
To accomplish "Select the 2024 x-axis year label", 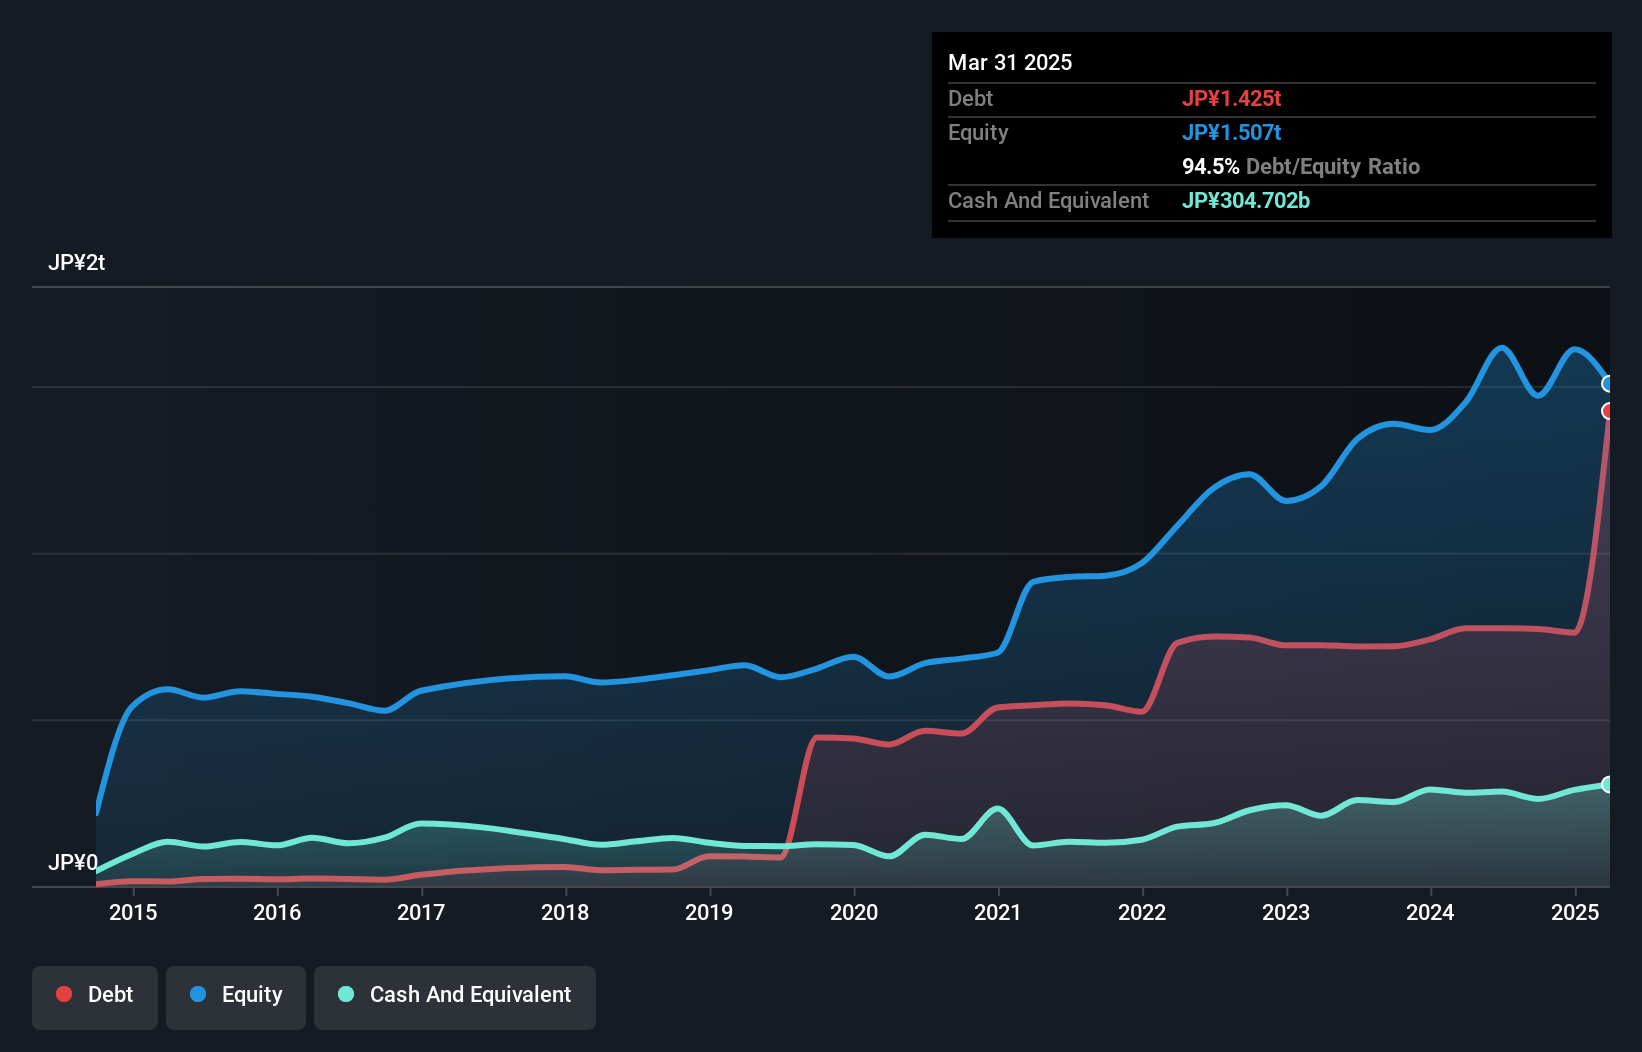I will coord(1430,912).
